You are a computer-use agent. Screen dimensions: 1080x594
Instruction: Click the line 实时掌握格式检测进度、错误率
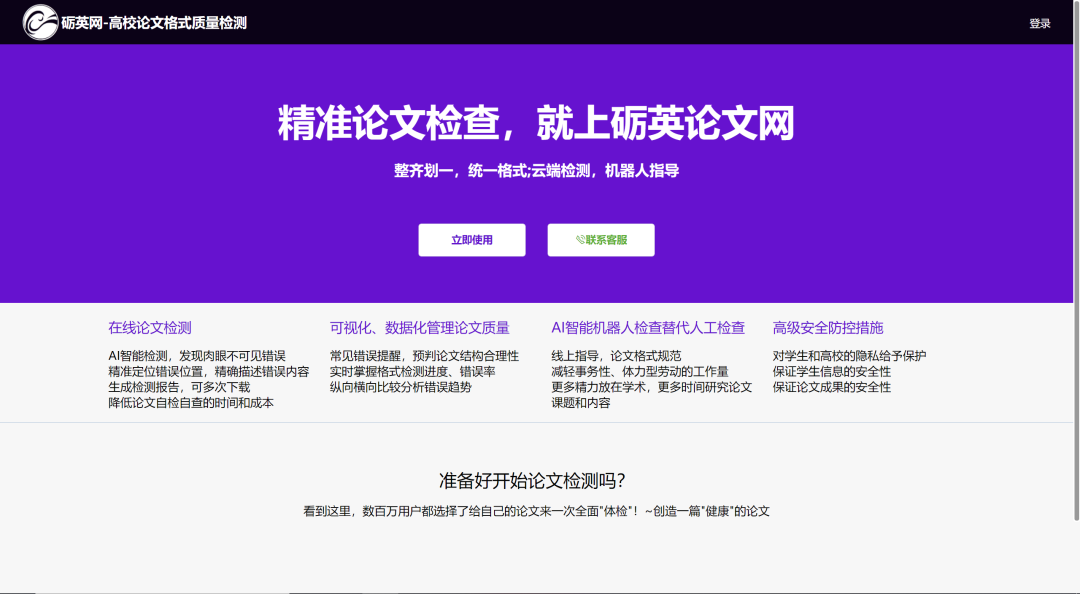413,371
